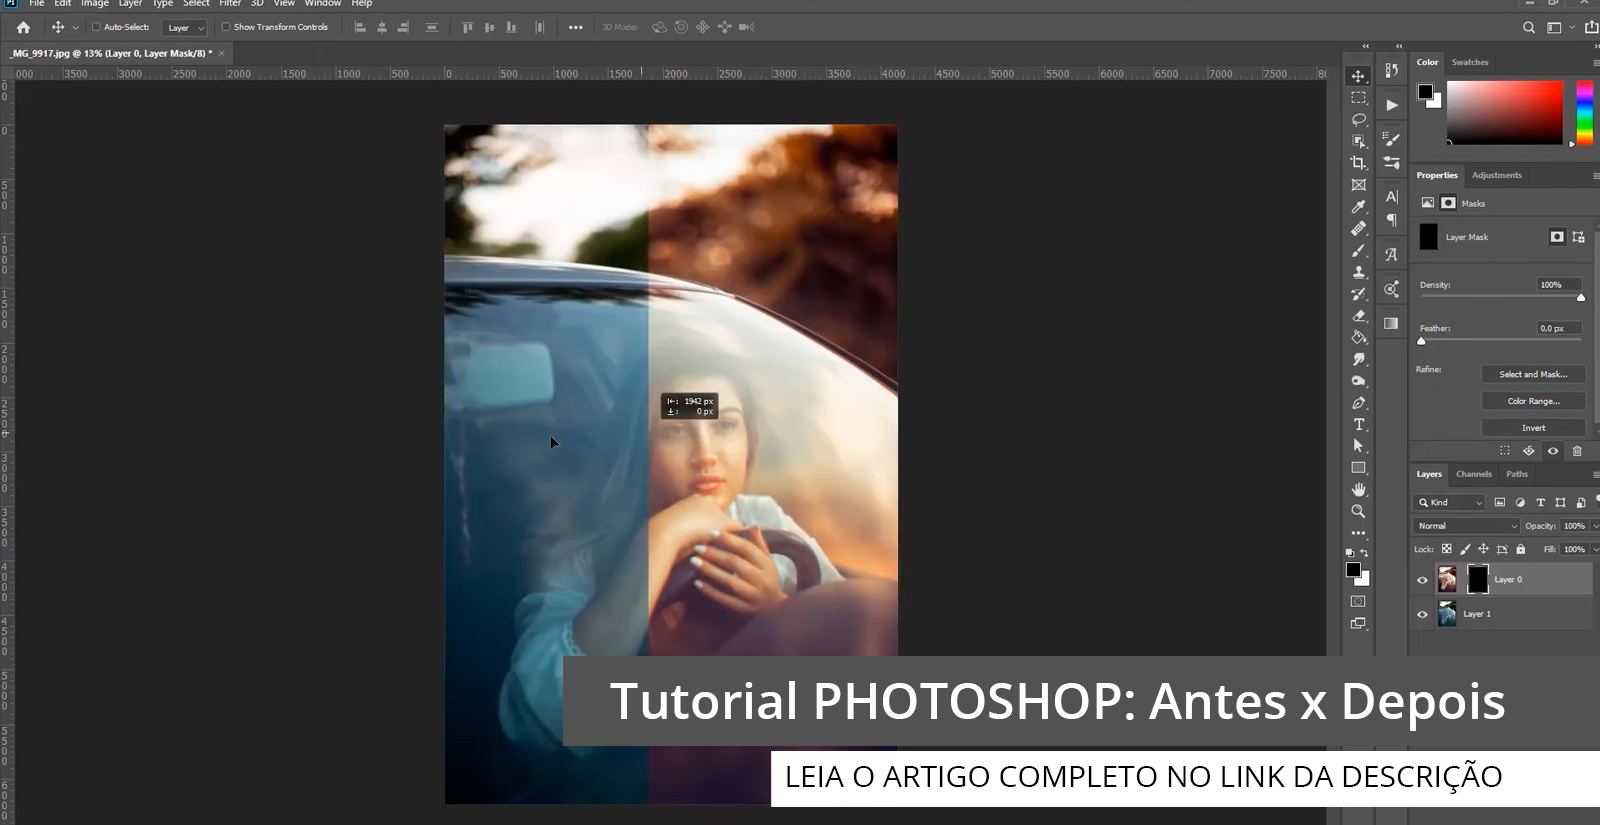Swap foreground and background colors
1600x825 pixels.
coord(1364,553)
